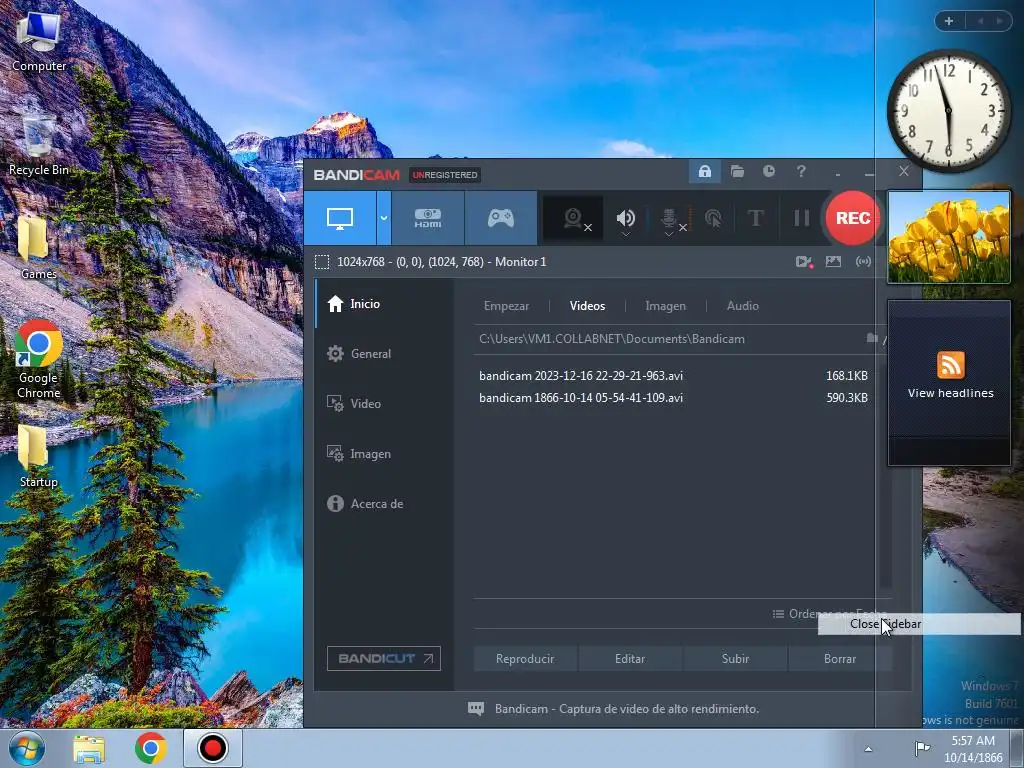The image size is (1024, 768).
Task: Click the Bandicam taskbar button
Action: 213,748
